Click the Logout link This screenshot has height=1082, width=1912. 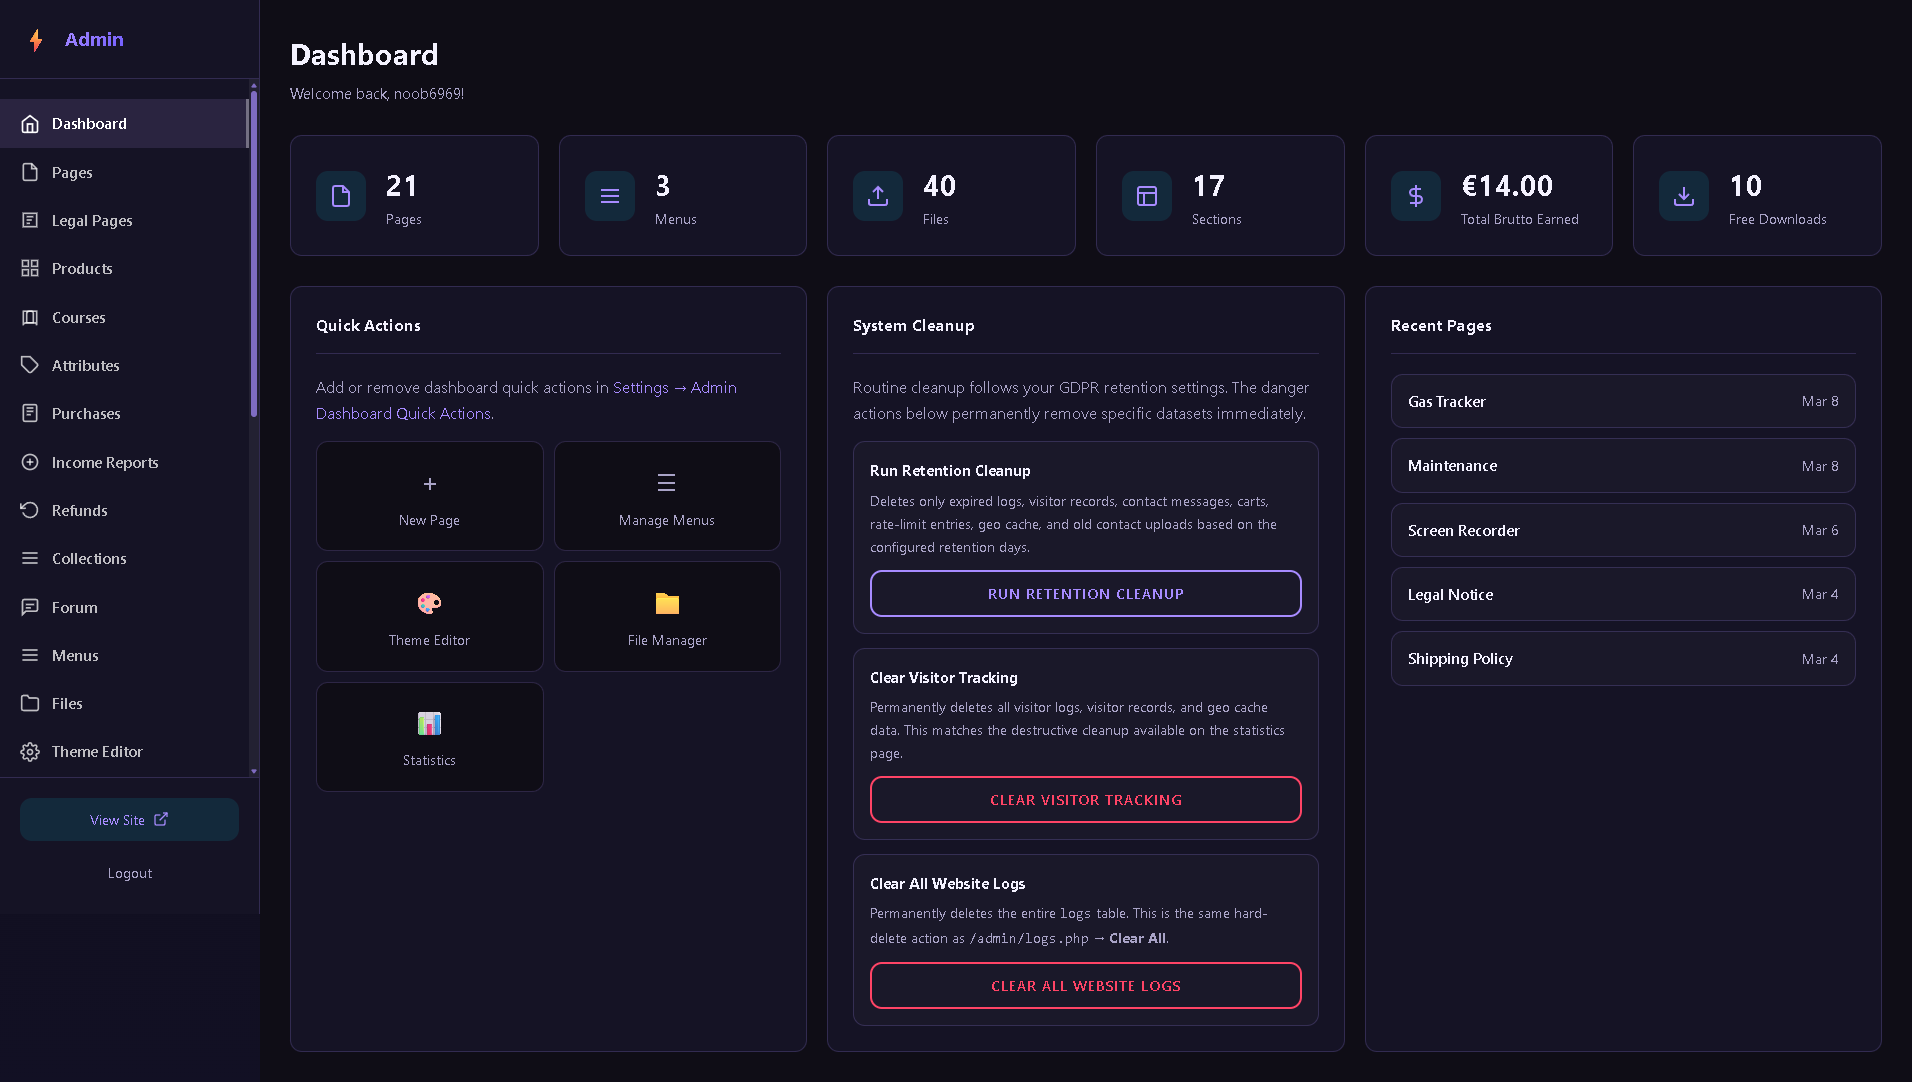(x=130, y=873)
